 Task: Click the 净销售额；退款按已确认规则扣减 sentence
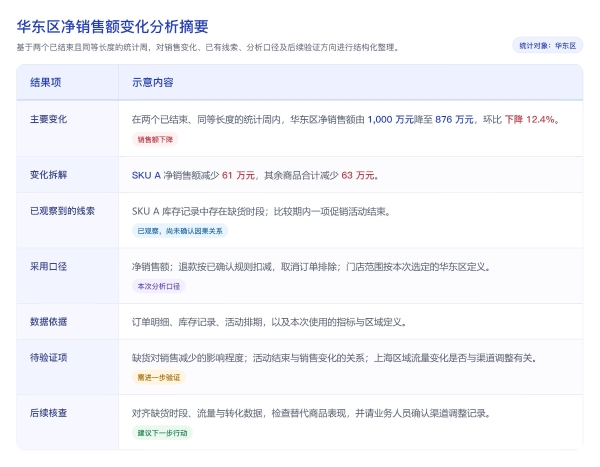coord(311,267)
